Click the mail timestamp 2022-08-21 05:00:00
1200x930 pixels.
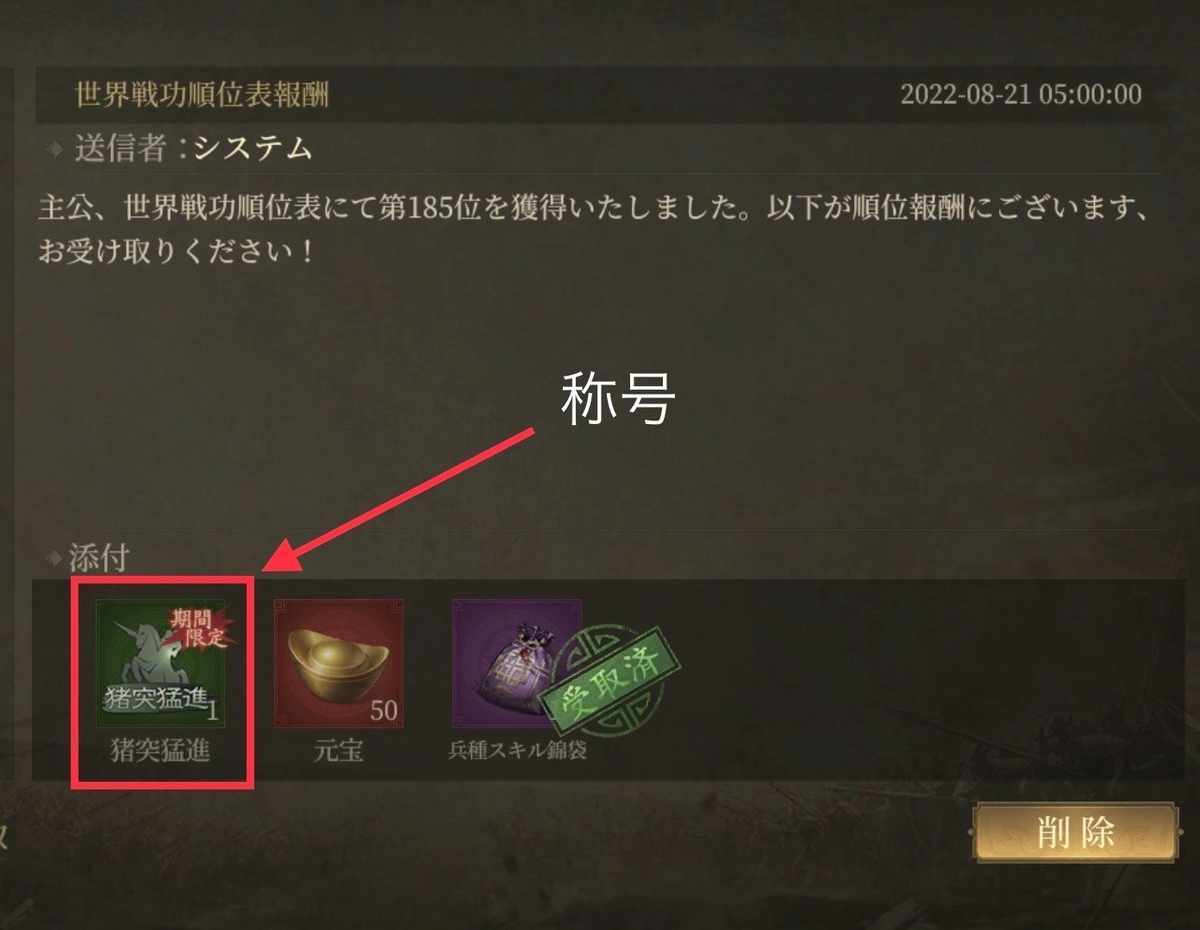1021,95
